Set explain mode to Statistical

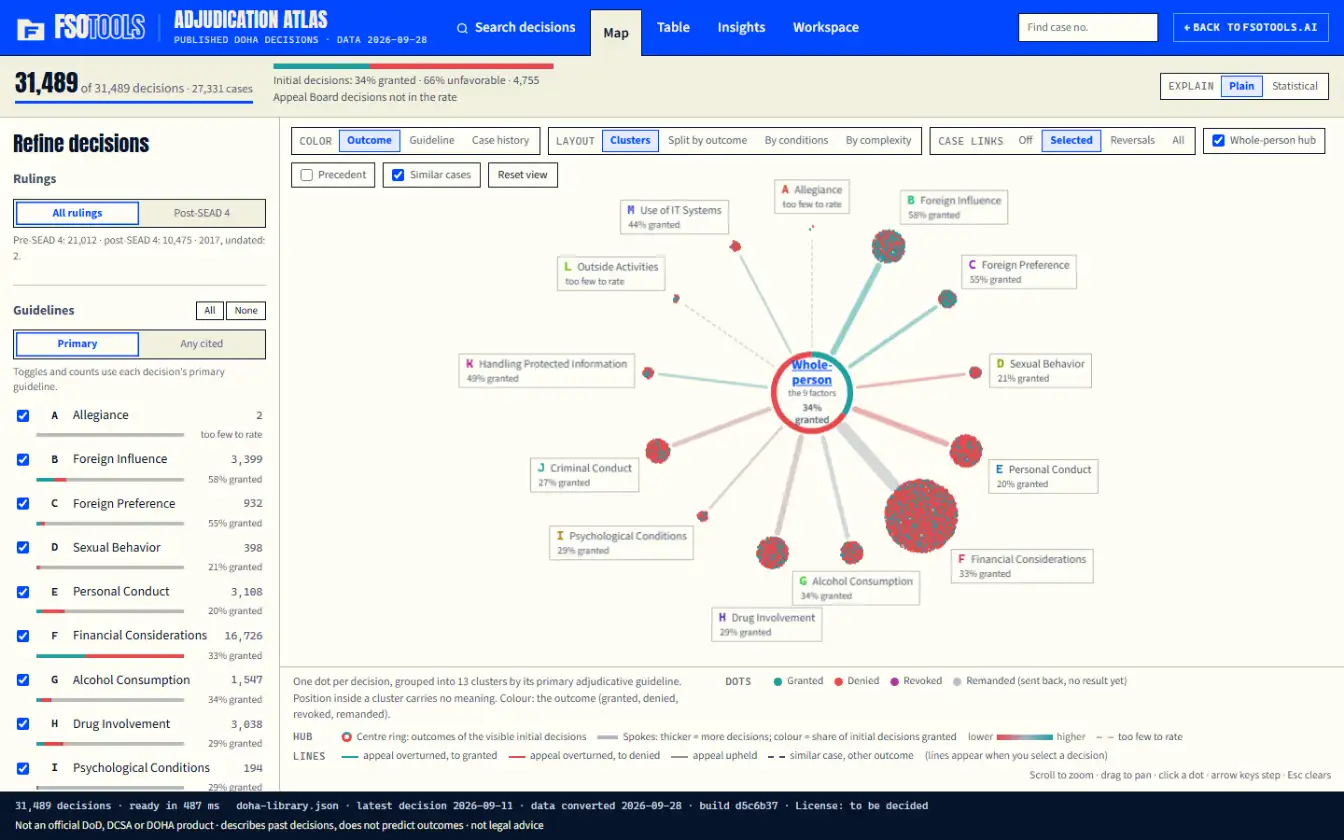[1294, 86]
